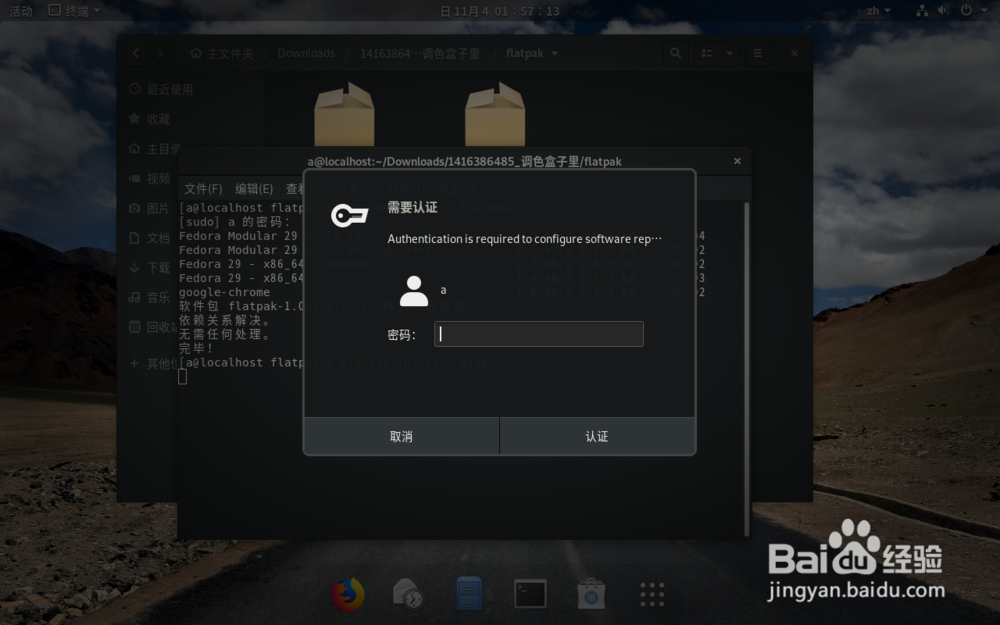Click 取消 to cancel authentication
Image resolution: width=1000 pixels, height=625 pixels.
[x=401, y=435]
